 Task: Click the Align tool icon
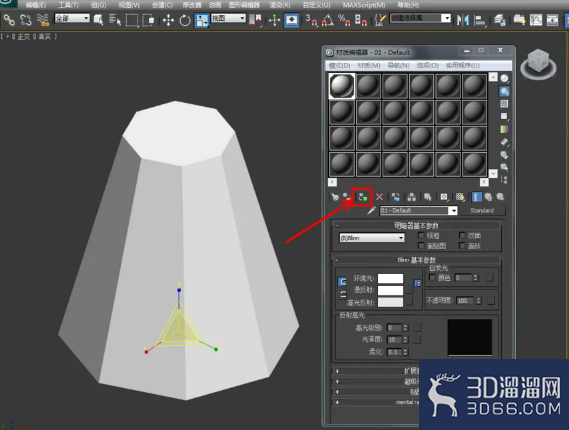click(x=480, y=20)
